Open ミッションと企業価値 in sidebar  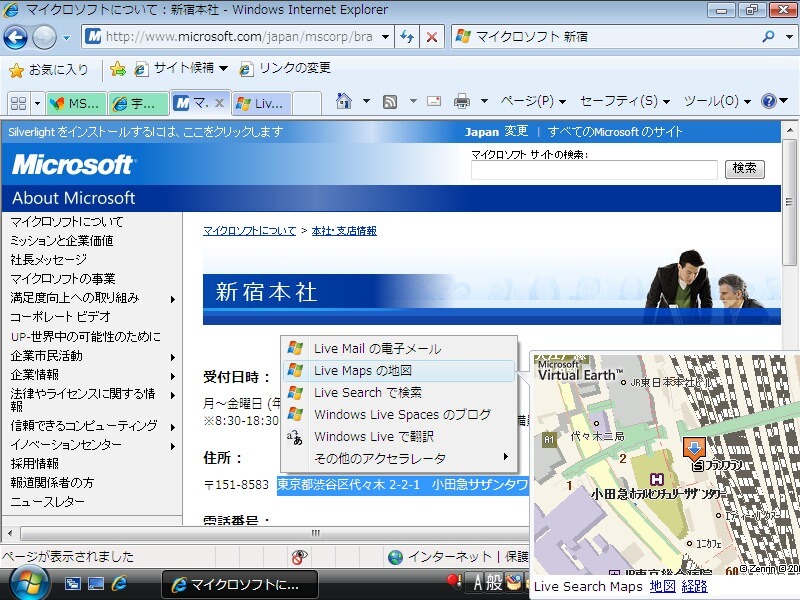click(x=62, y=241)
